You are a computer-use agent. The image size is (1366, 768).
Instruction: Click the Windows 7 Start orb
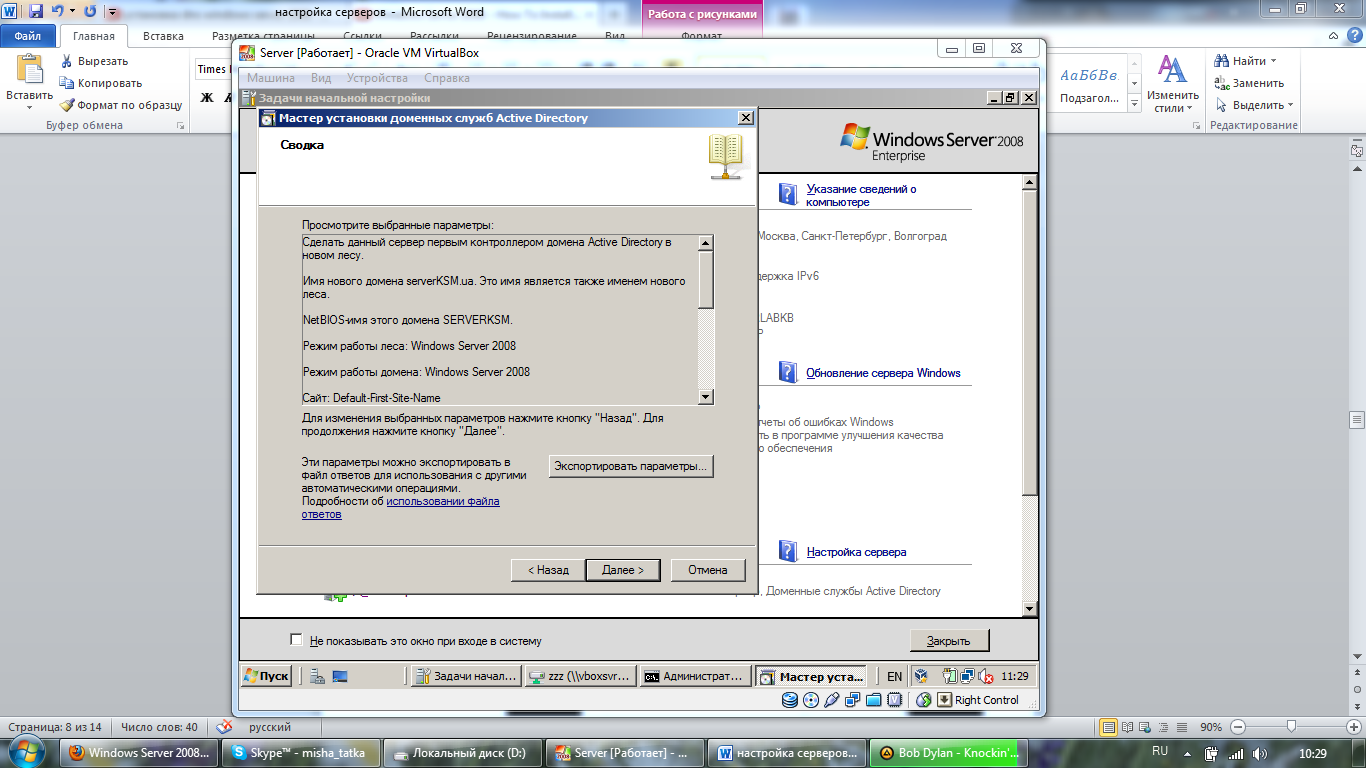tap(28, 752)
